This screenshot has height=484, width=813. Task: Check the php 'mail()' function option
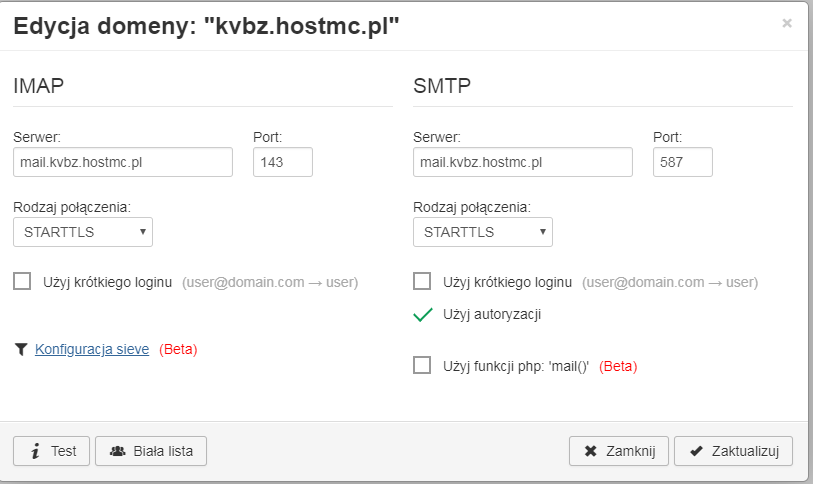[x=422, y=366]
